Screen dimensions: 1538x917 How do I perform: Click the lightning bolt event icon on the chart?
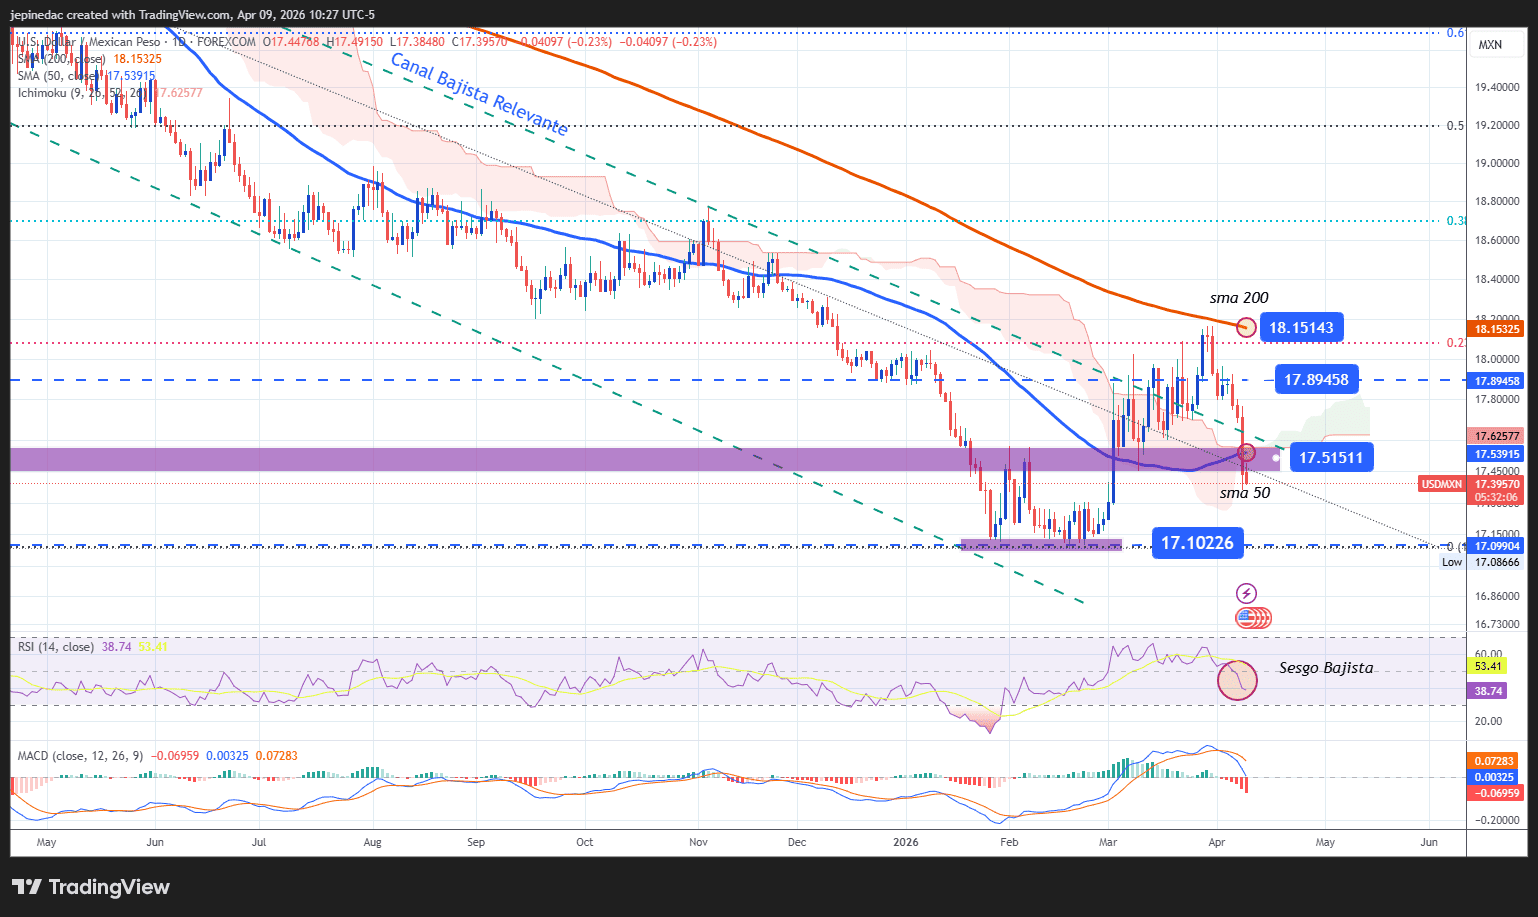click(x=1245, y=593)
